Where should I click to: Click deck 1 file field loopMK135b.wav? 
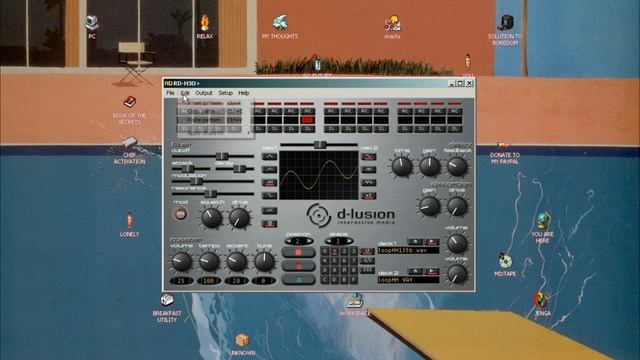pyautogui.click(x=408, y=250)
